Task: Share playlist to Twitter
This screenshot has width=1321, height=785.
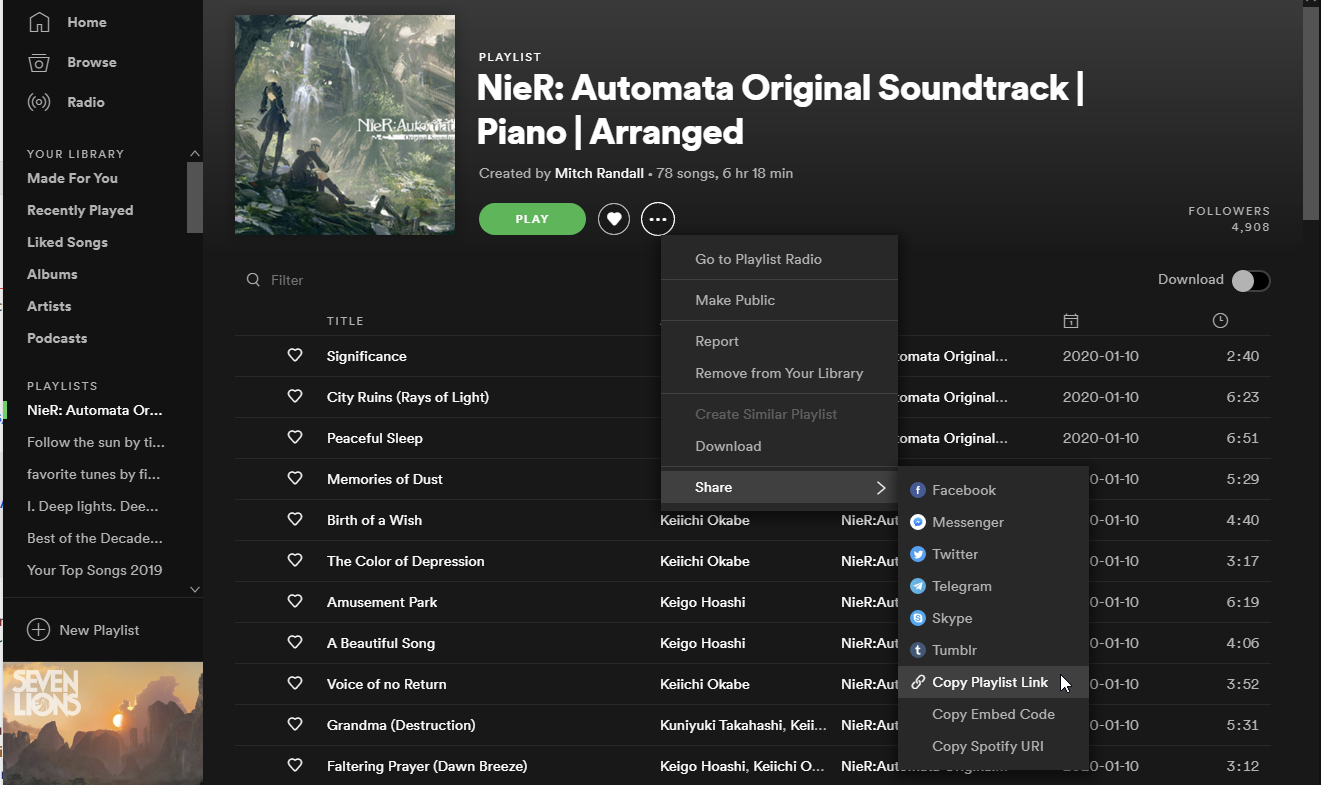Action: click(993, 554)
